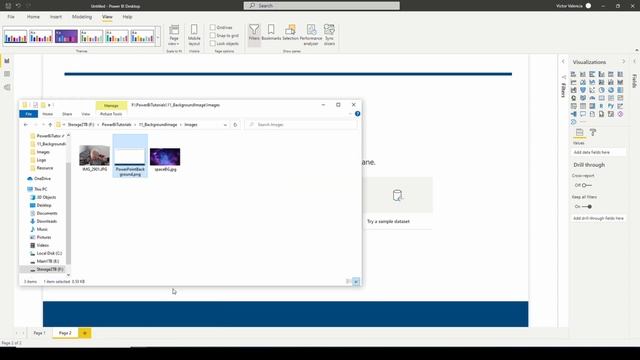This screenshot has width=640, height=360.
Task: Collapse the ribbon with the small arrow
Action: pyautogui.click(x=637, y=50)
